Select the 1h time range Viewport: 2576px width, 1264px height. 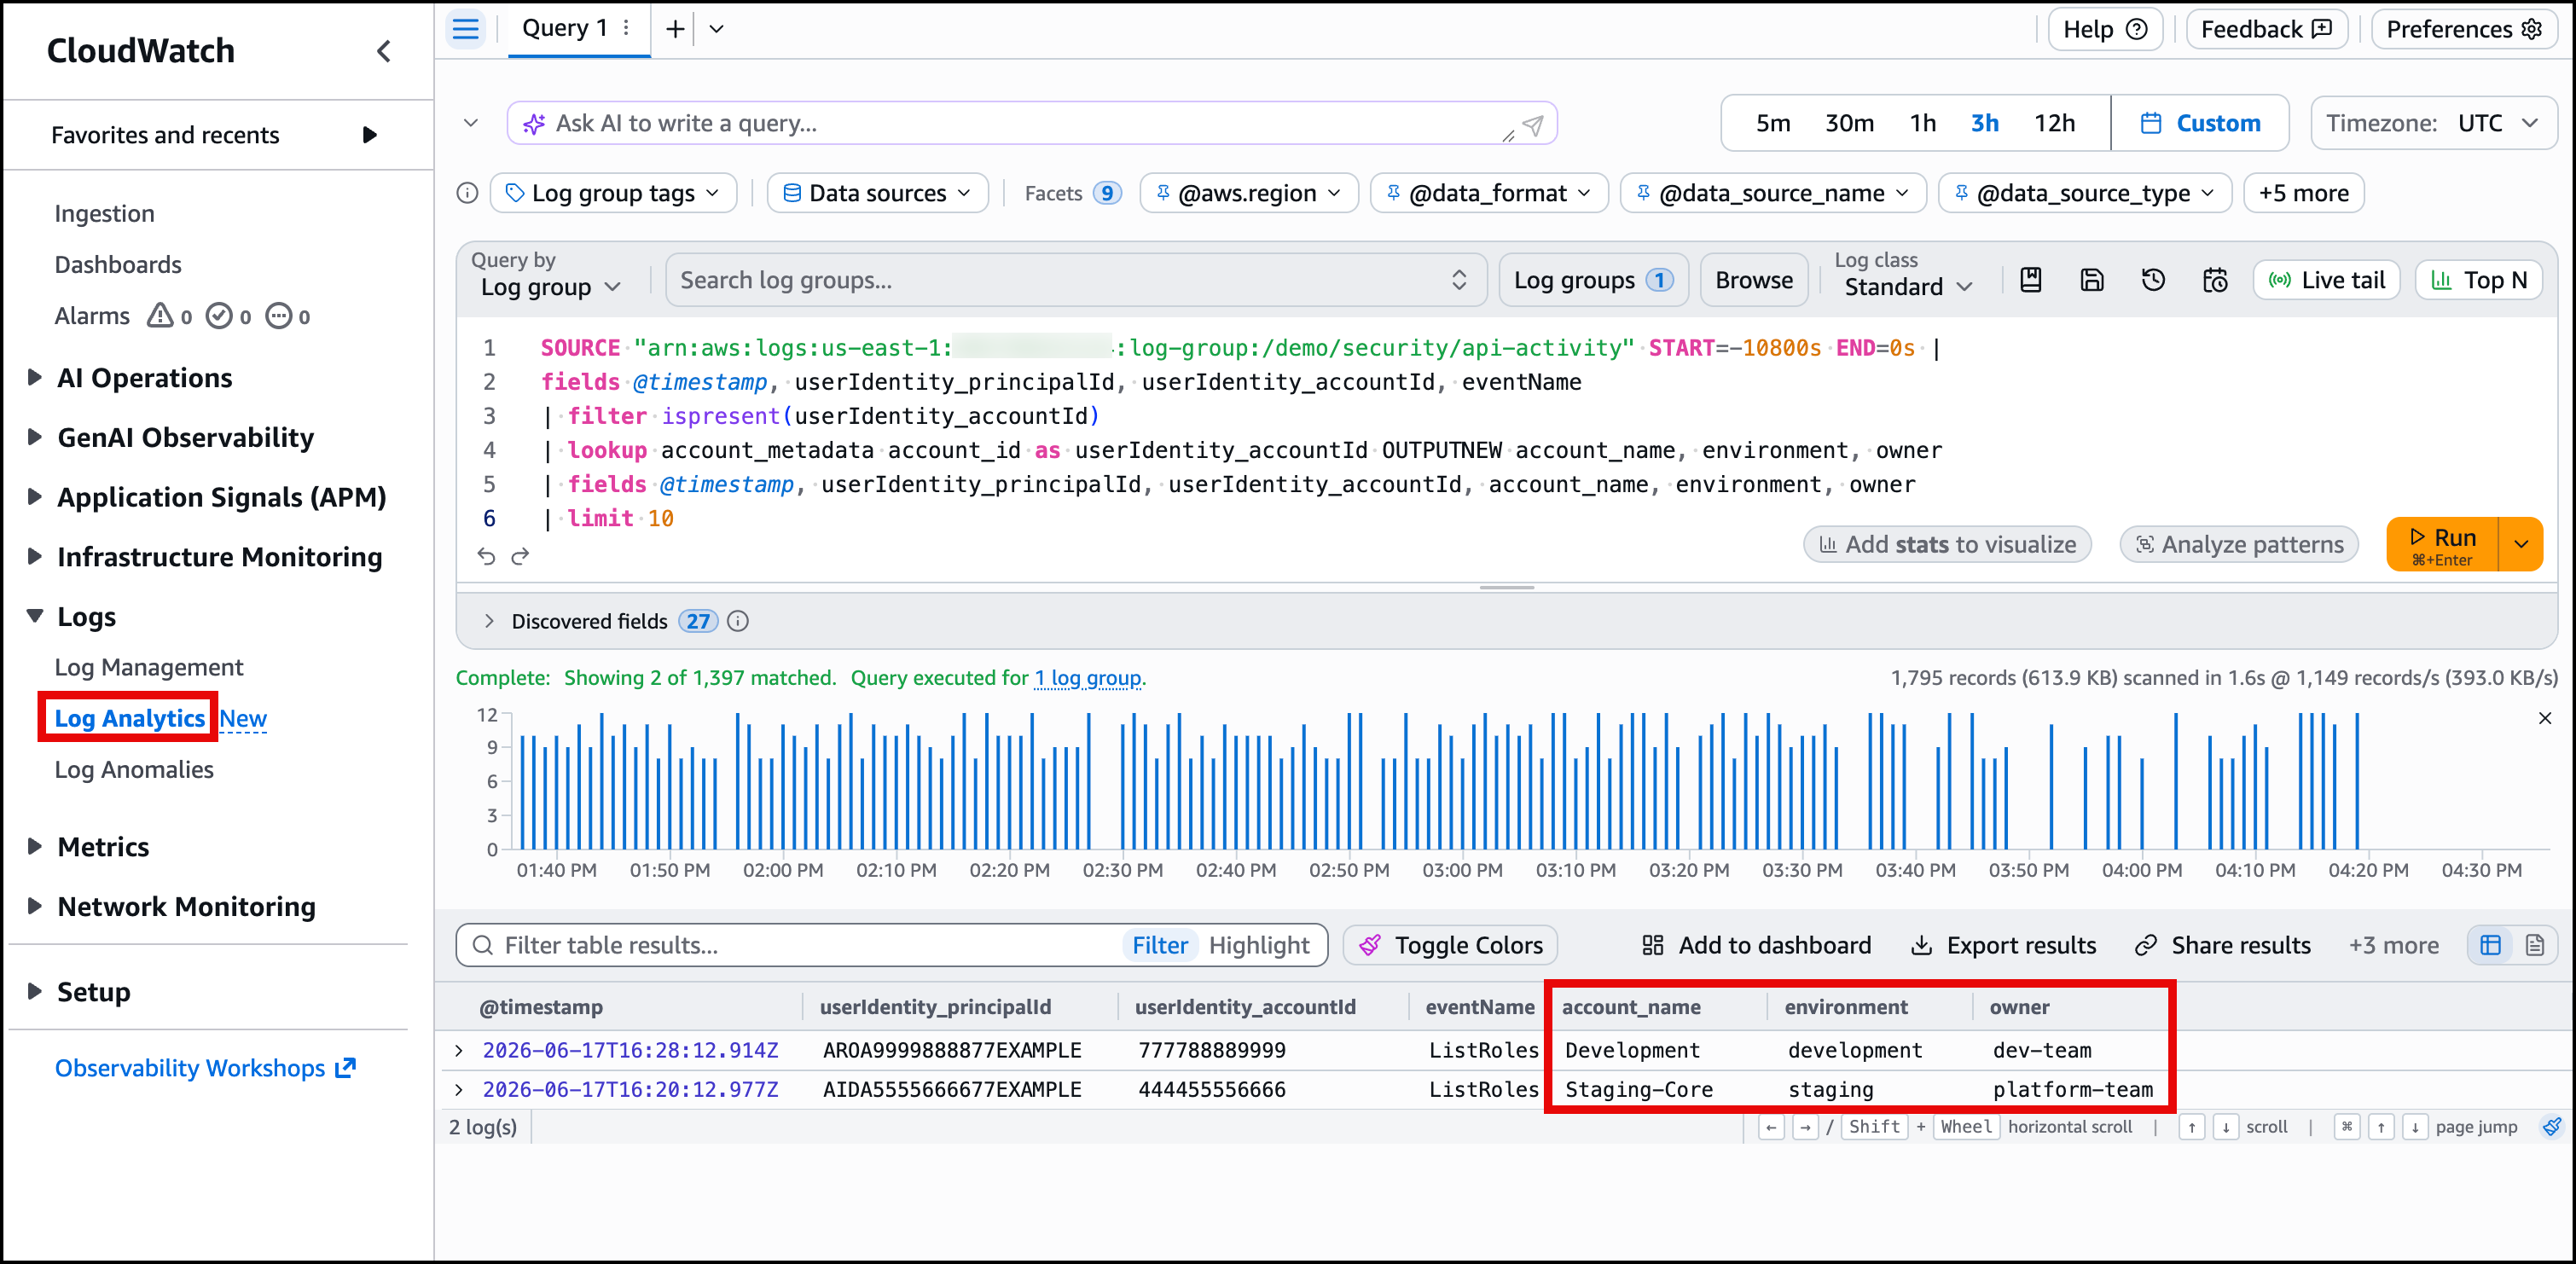coord(1923,123)
